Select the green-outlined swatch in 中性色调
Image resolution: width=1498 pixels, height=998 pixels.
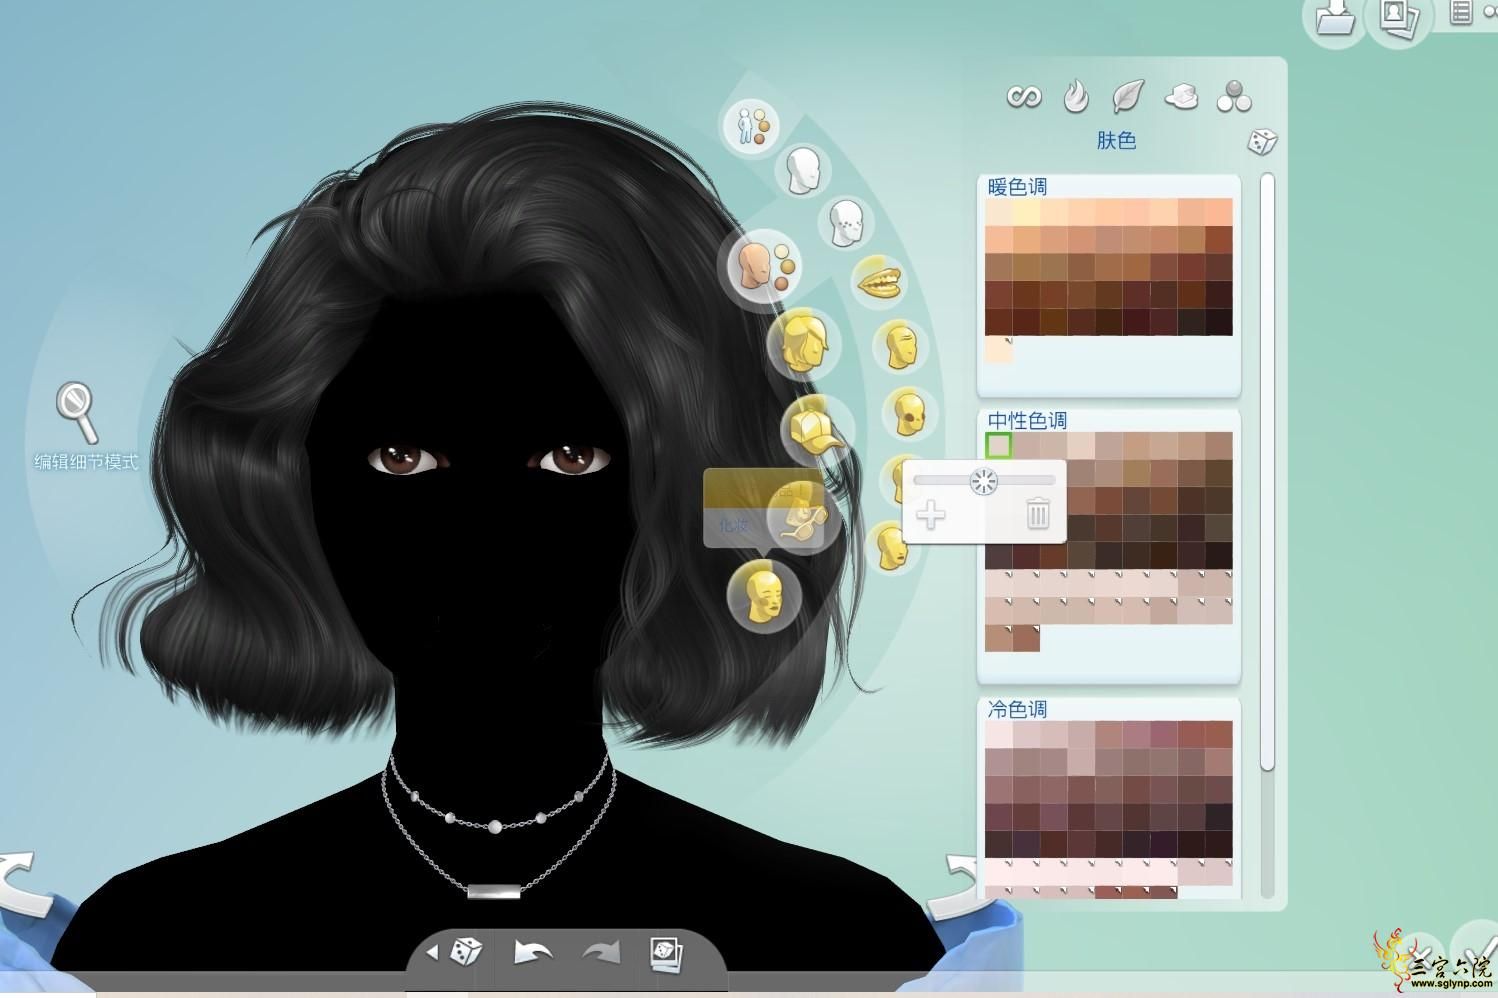coord(999,445)
